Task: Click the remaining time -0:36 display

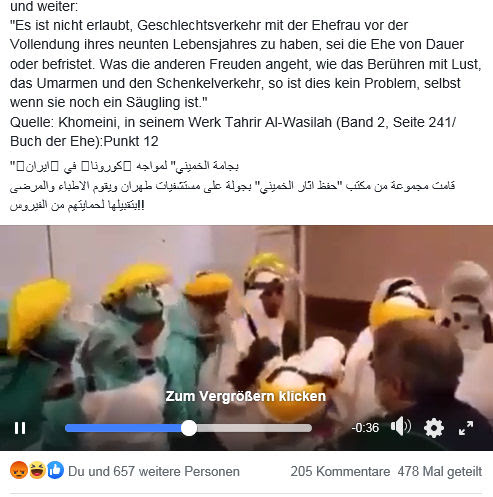Action: point(365,428)
